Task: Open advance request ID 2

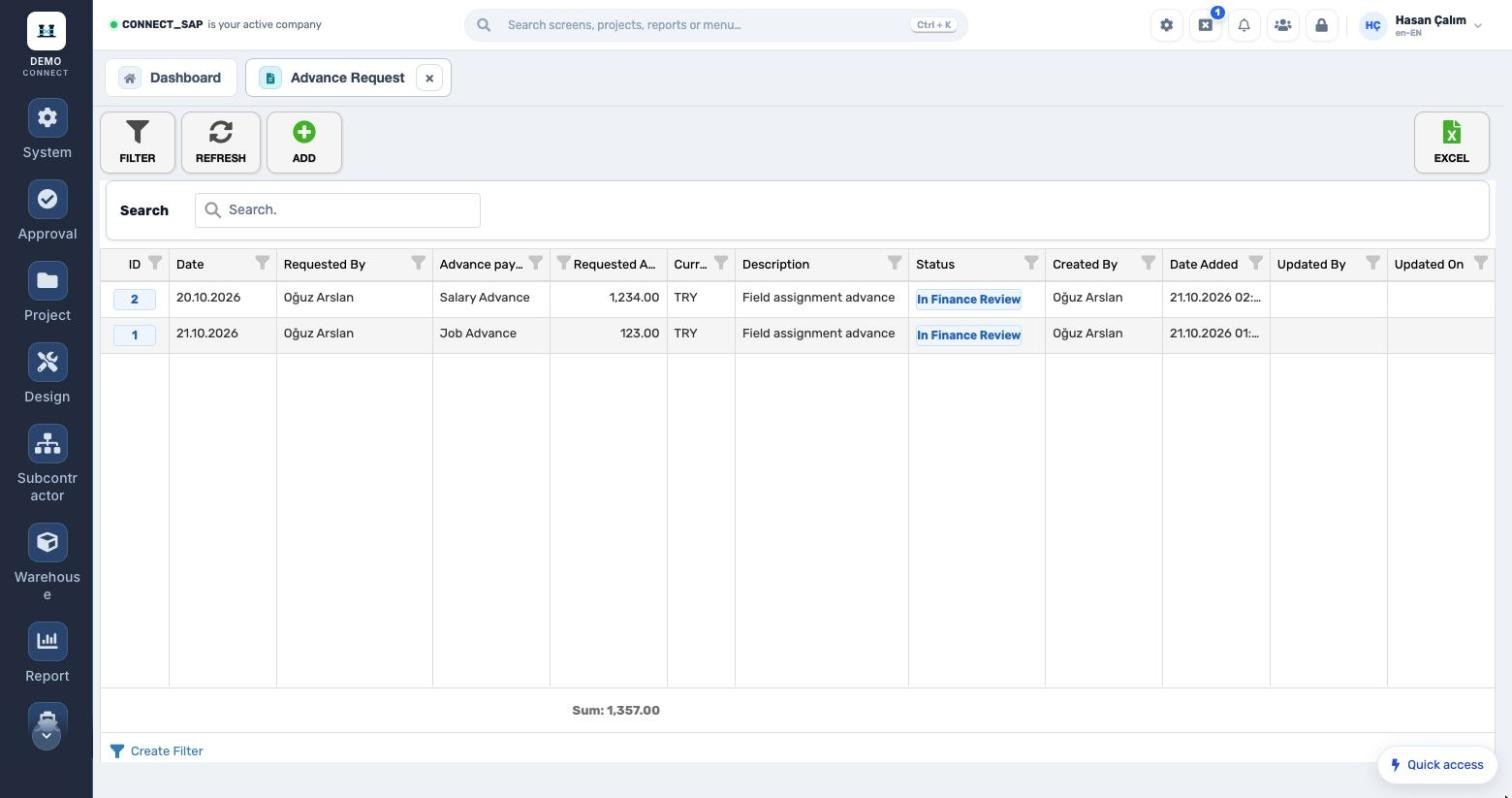Action: point(134,299)
